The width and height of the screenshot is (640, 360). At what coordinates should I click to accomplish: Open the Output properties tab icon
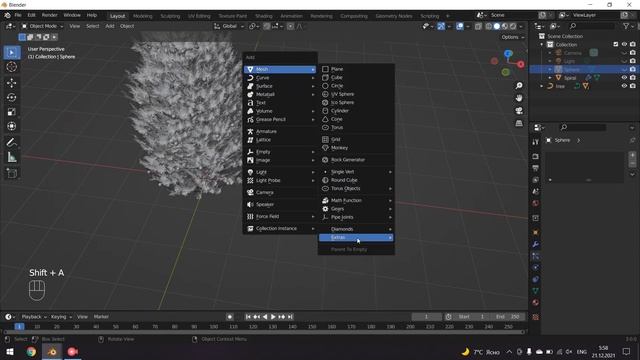pos(536,168)
